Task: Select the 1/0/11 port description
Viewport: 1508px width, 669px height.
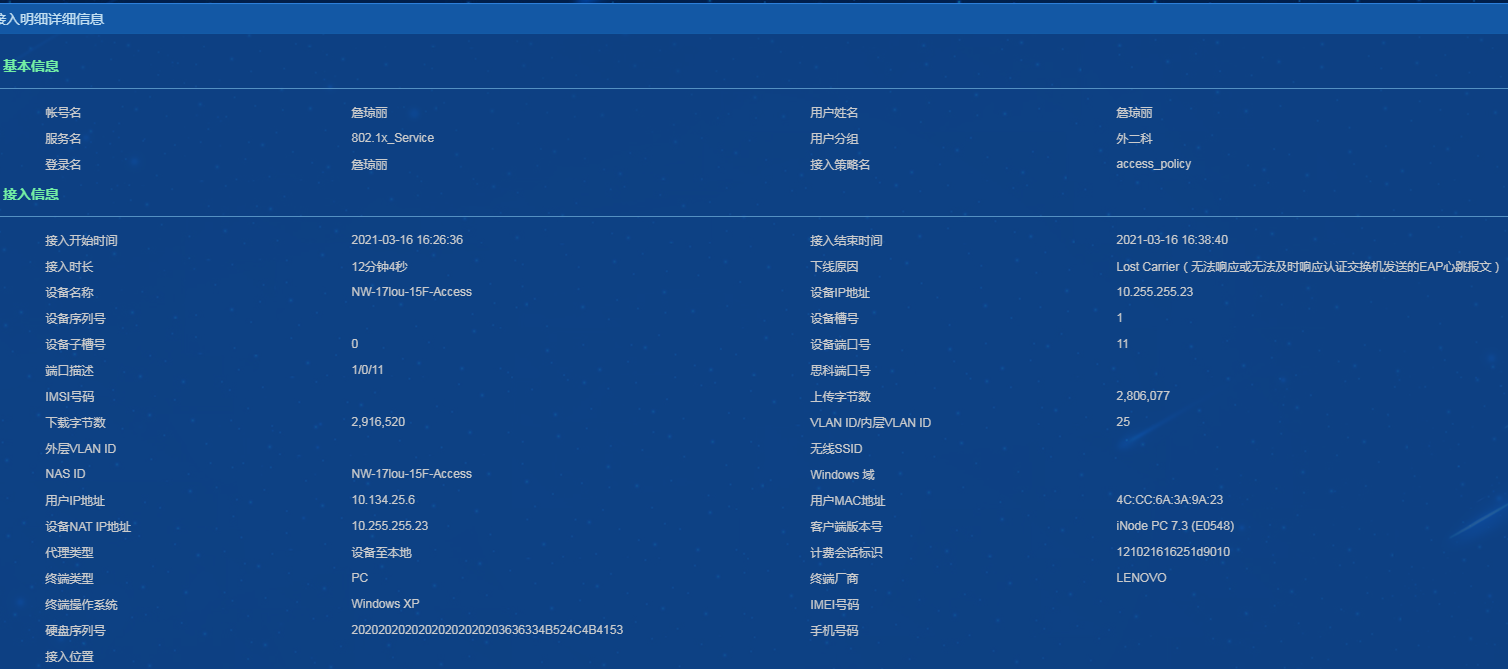Action: 368,370
